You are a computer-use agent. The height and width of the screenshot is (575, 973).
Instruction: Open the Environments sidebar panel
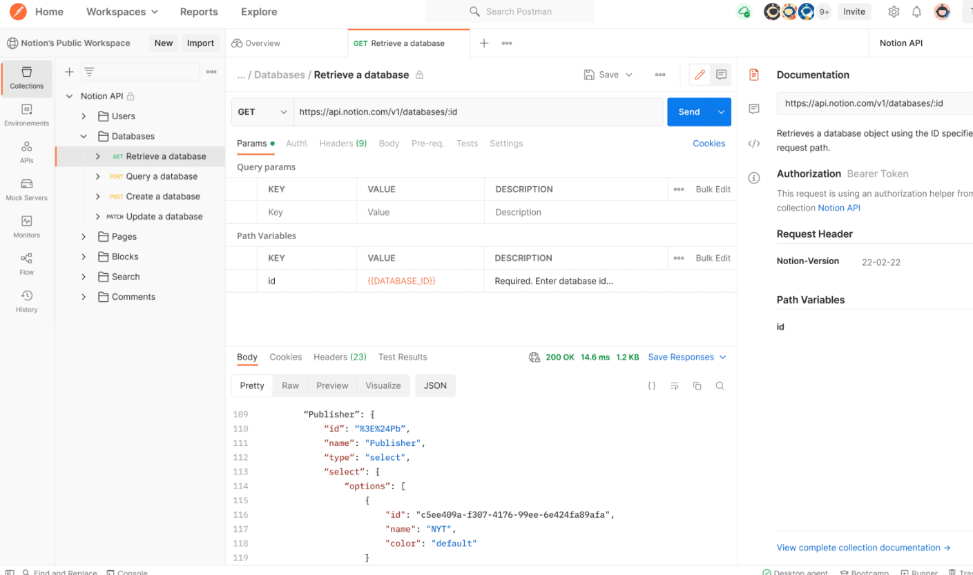[x=27, y=115]
